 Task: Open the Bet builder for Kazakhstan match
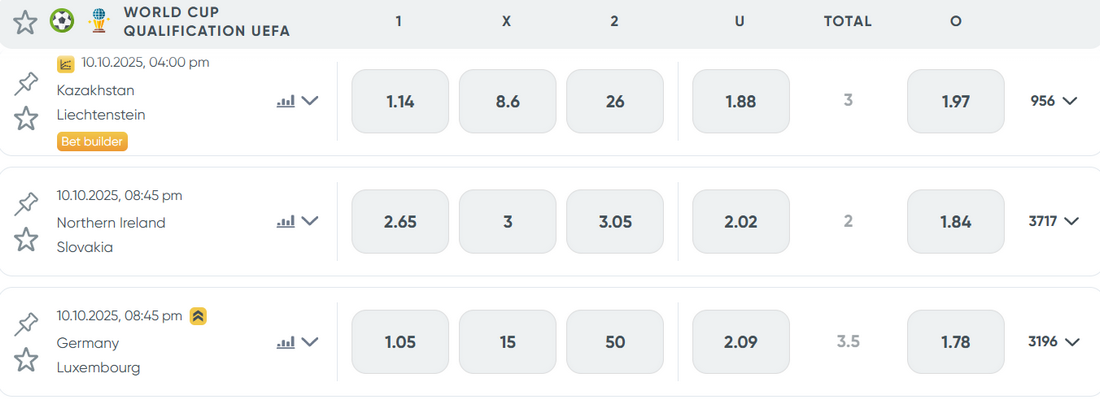(92, 142)
